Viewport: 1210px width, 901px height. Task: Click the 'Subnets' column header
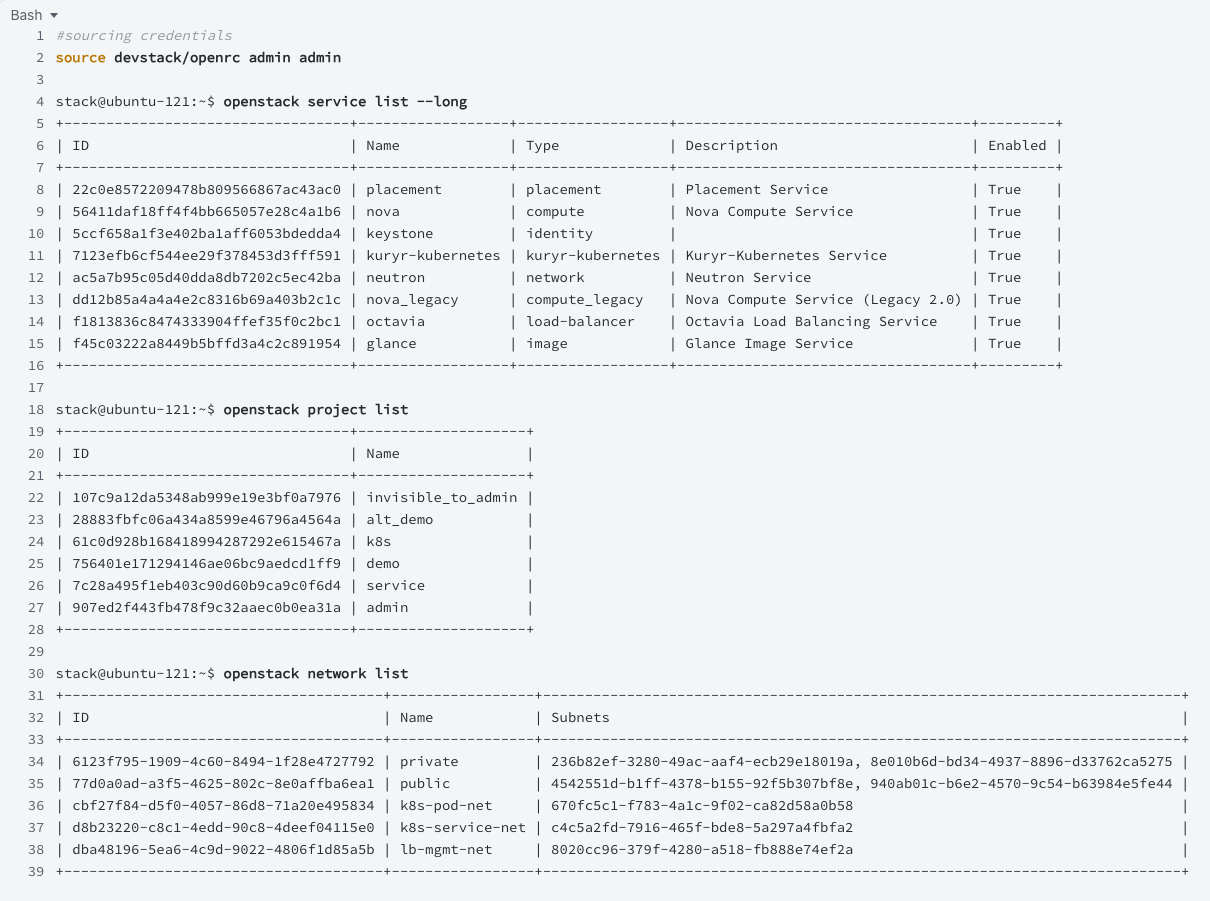[x=580, y=718]
